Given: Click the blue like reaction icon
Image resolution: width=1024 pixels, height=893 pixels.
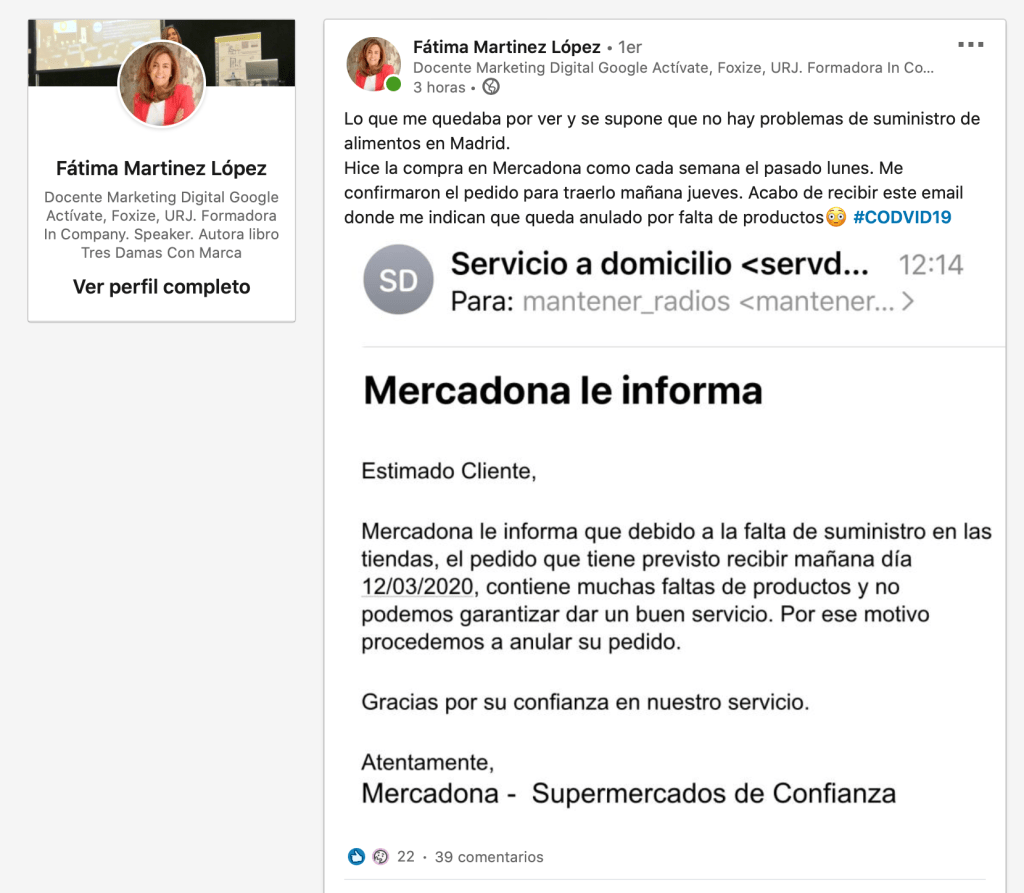Looking at the screenshot, I should coord(356,856).
